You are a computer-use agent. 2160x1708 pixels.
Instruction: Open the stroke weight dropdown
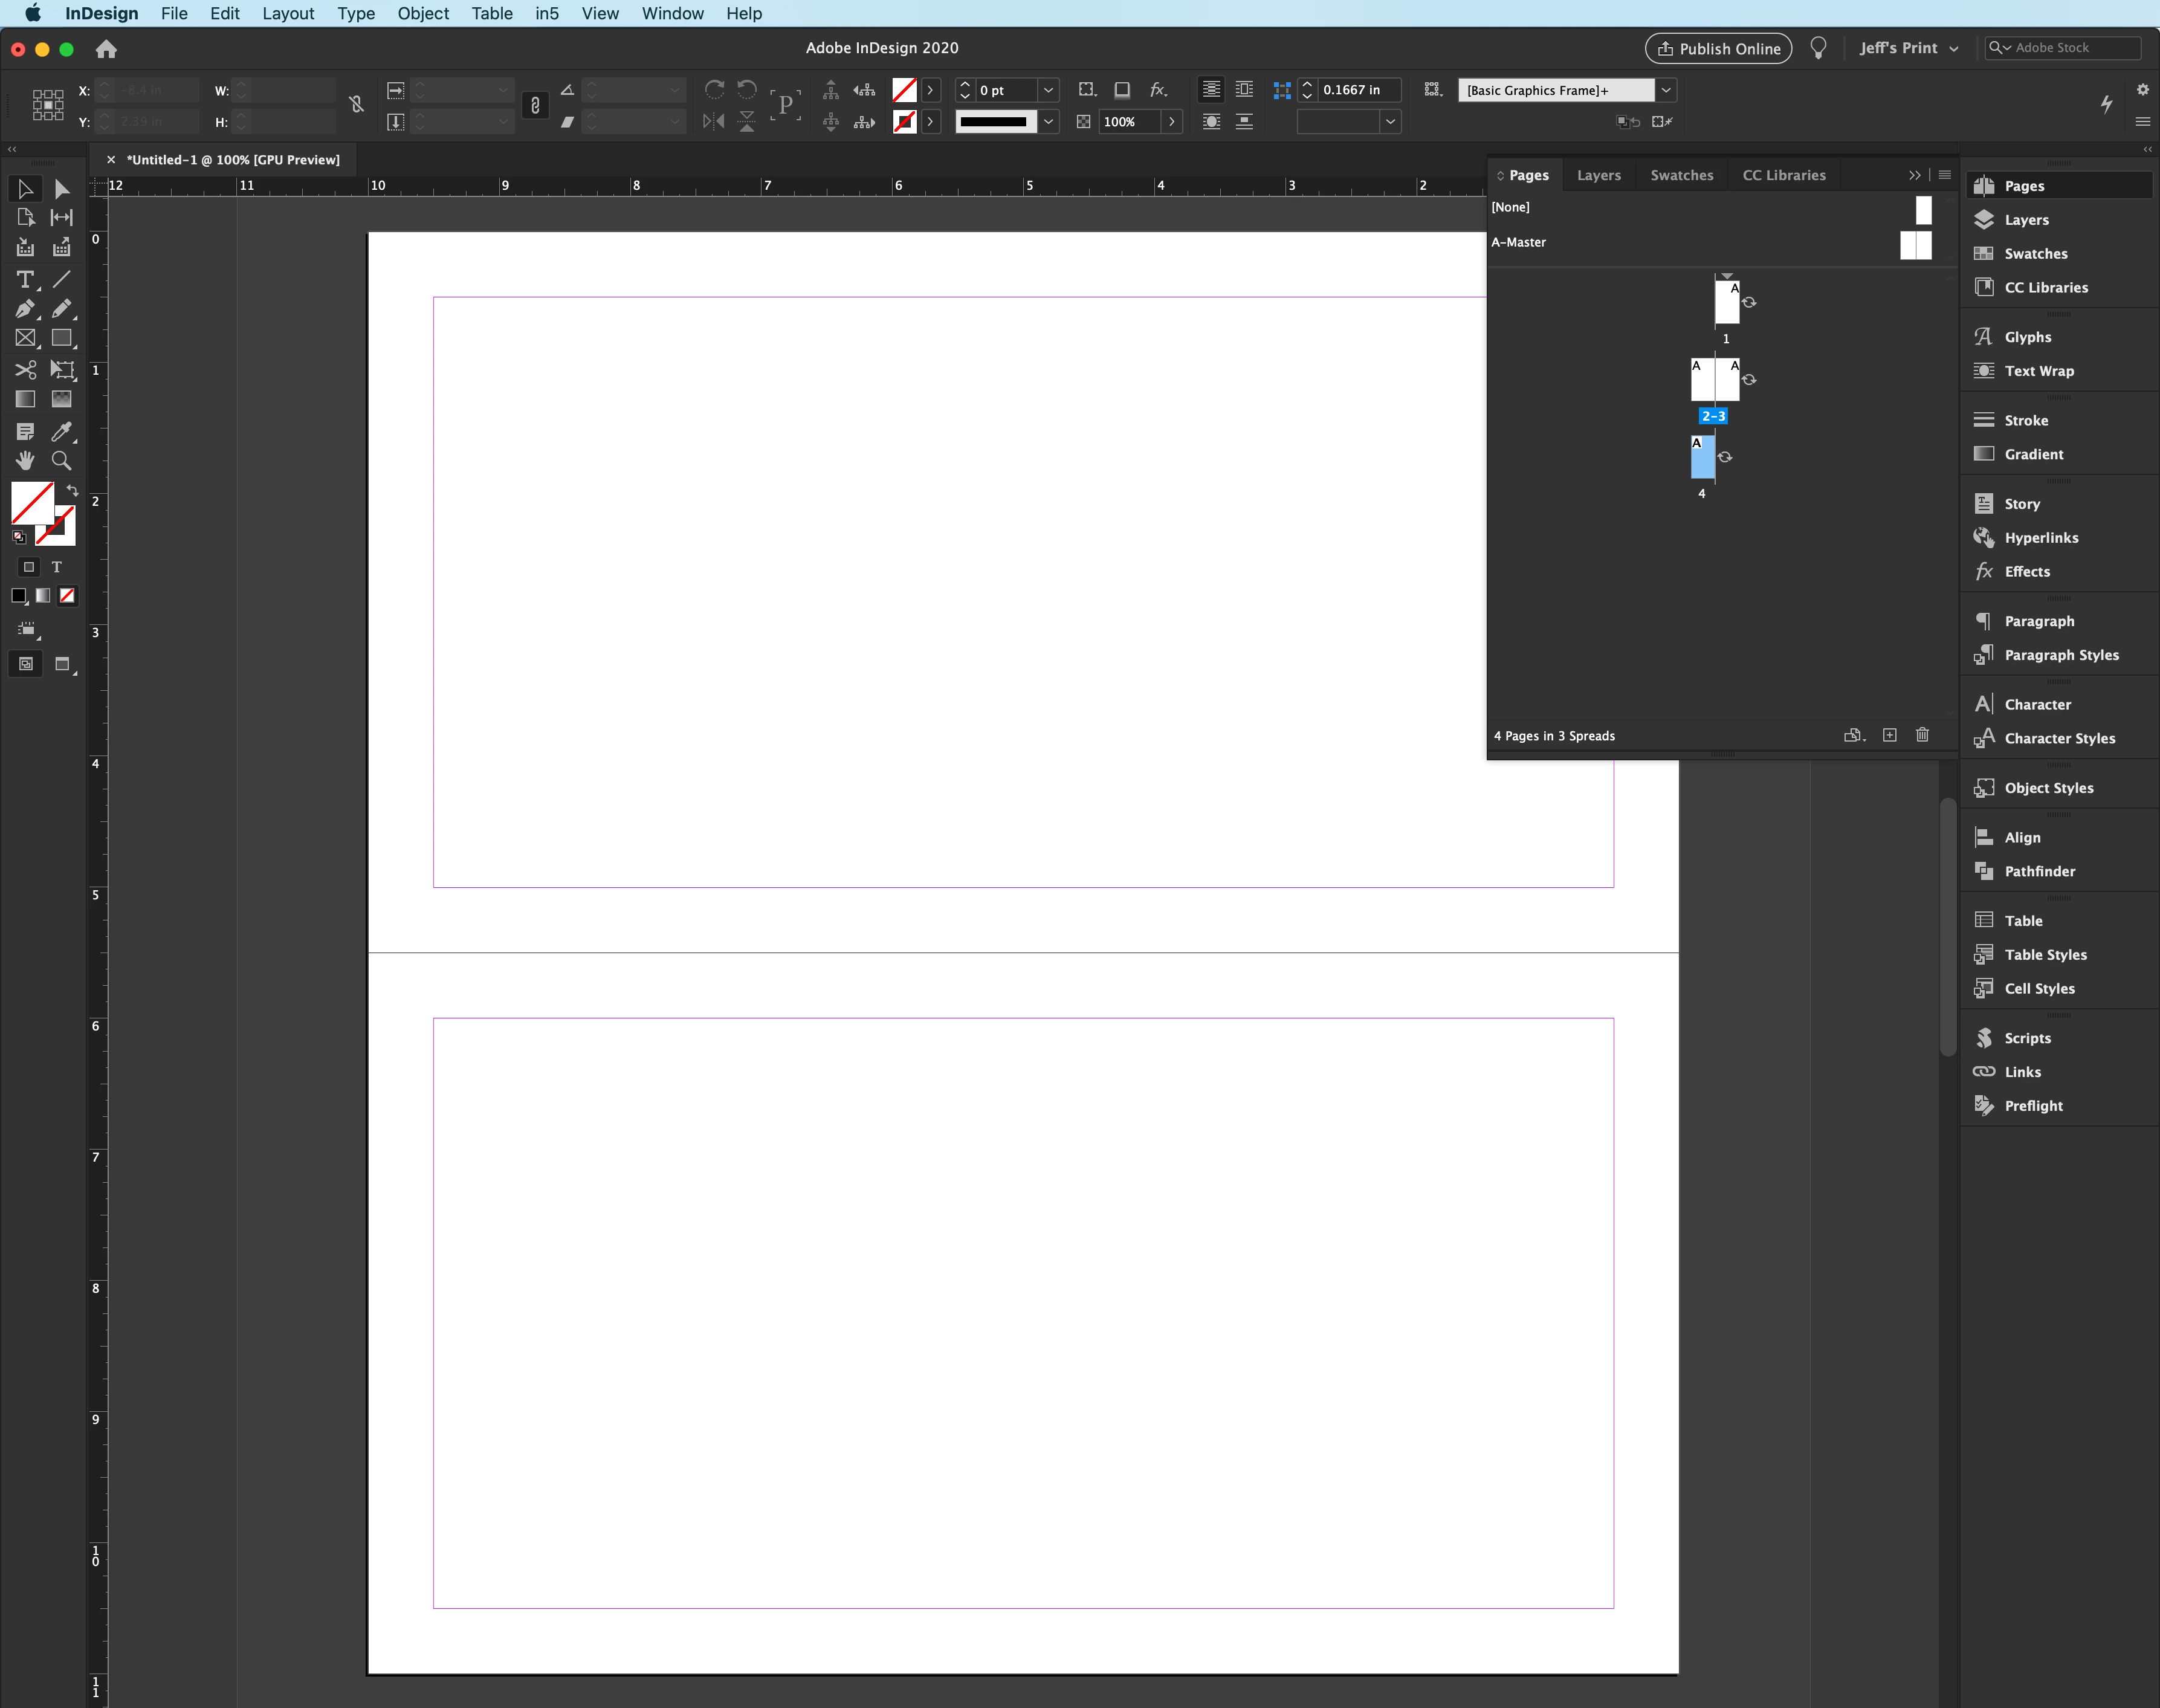1048,90
